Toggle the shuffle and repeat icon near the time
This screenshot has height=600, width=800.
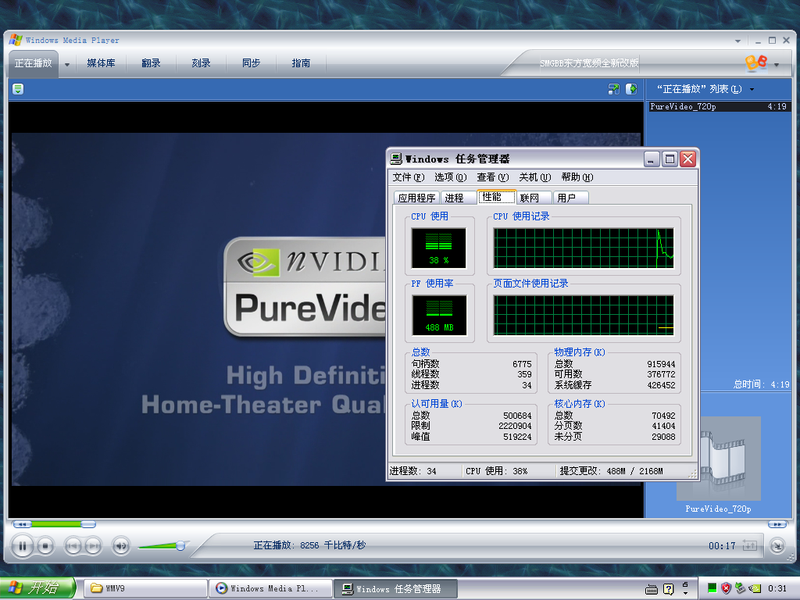pos(749,546)
